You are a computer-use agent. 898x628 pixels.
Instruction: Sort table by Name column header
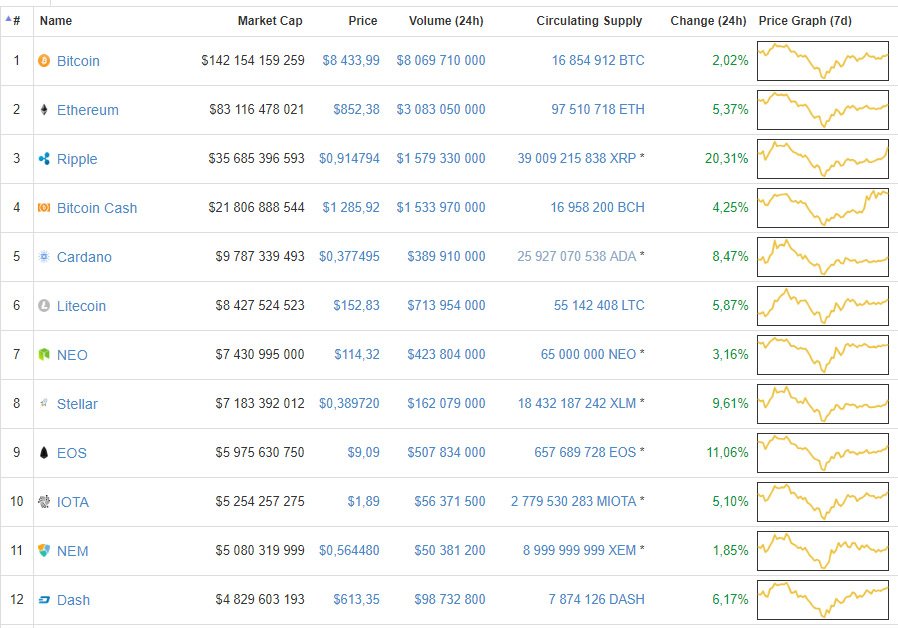coord(56,21)
